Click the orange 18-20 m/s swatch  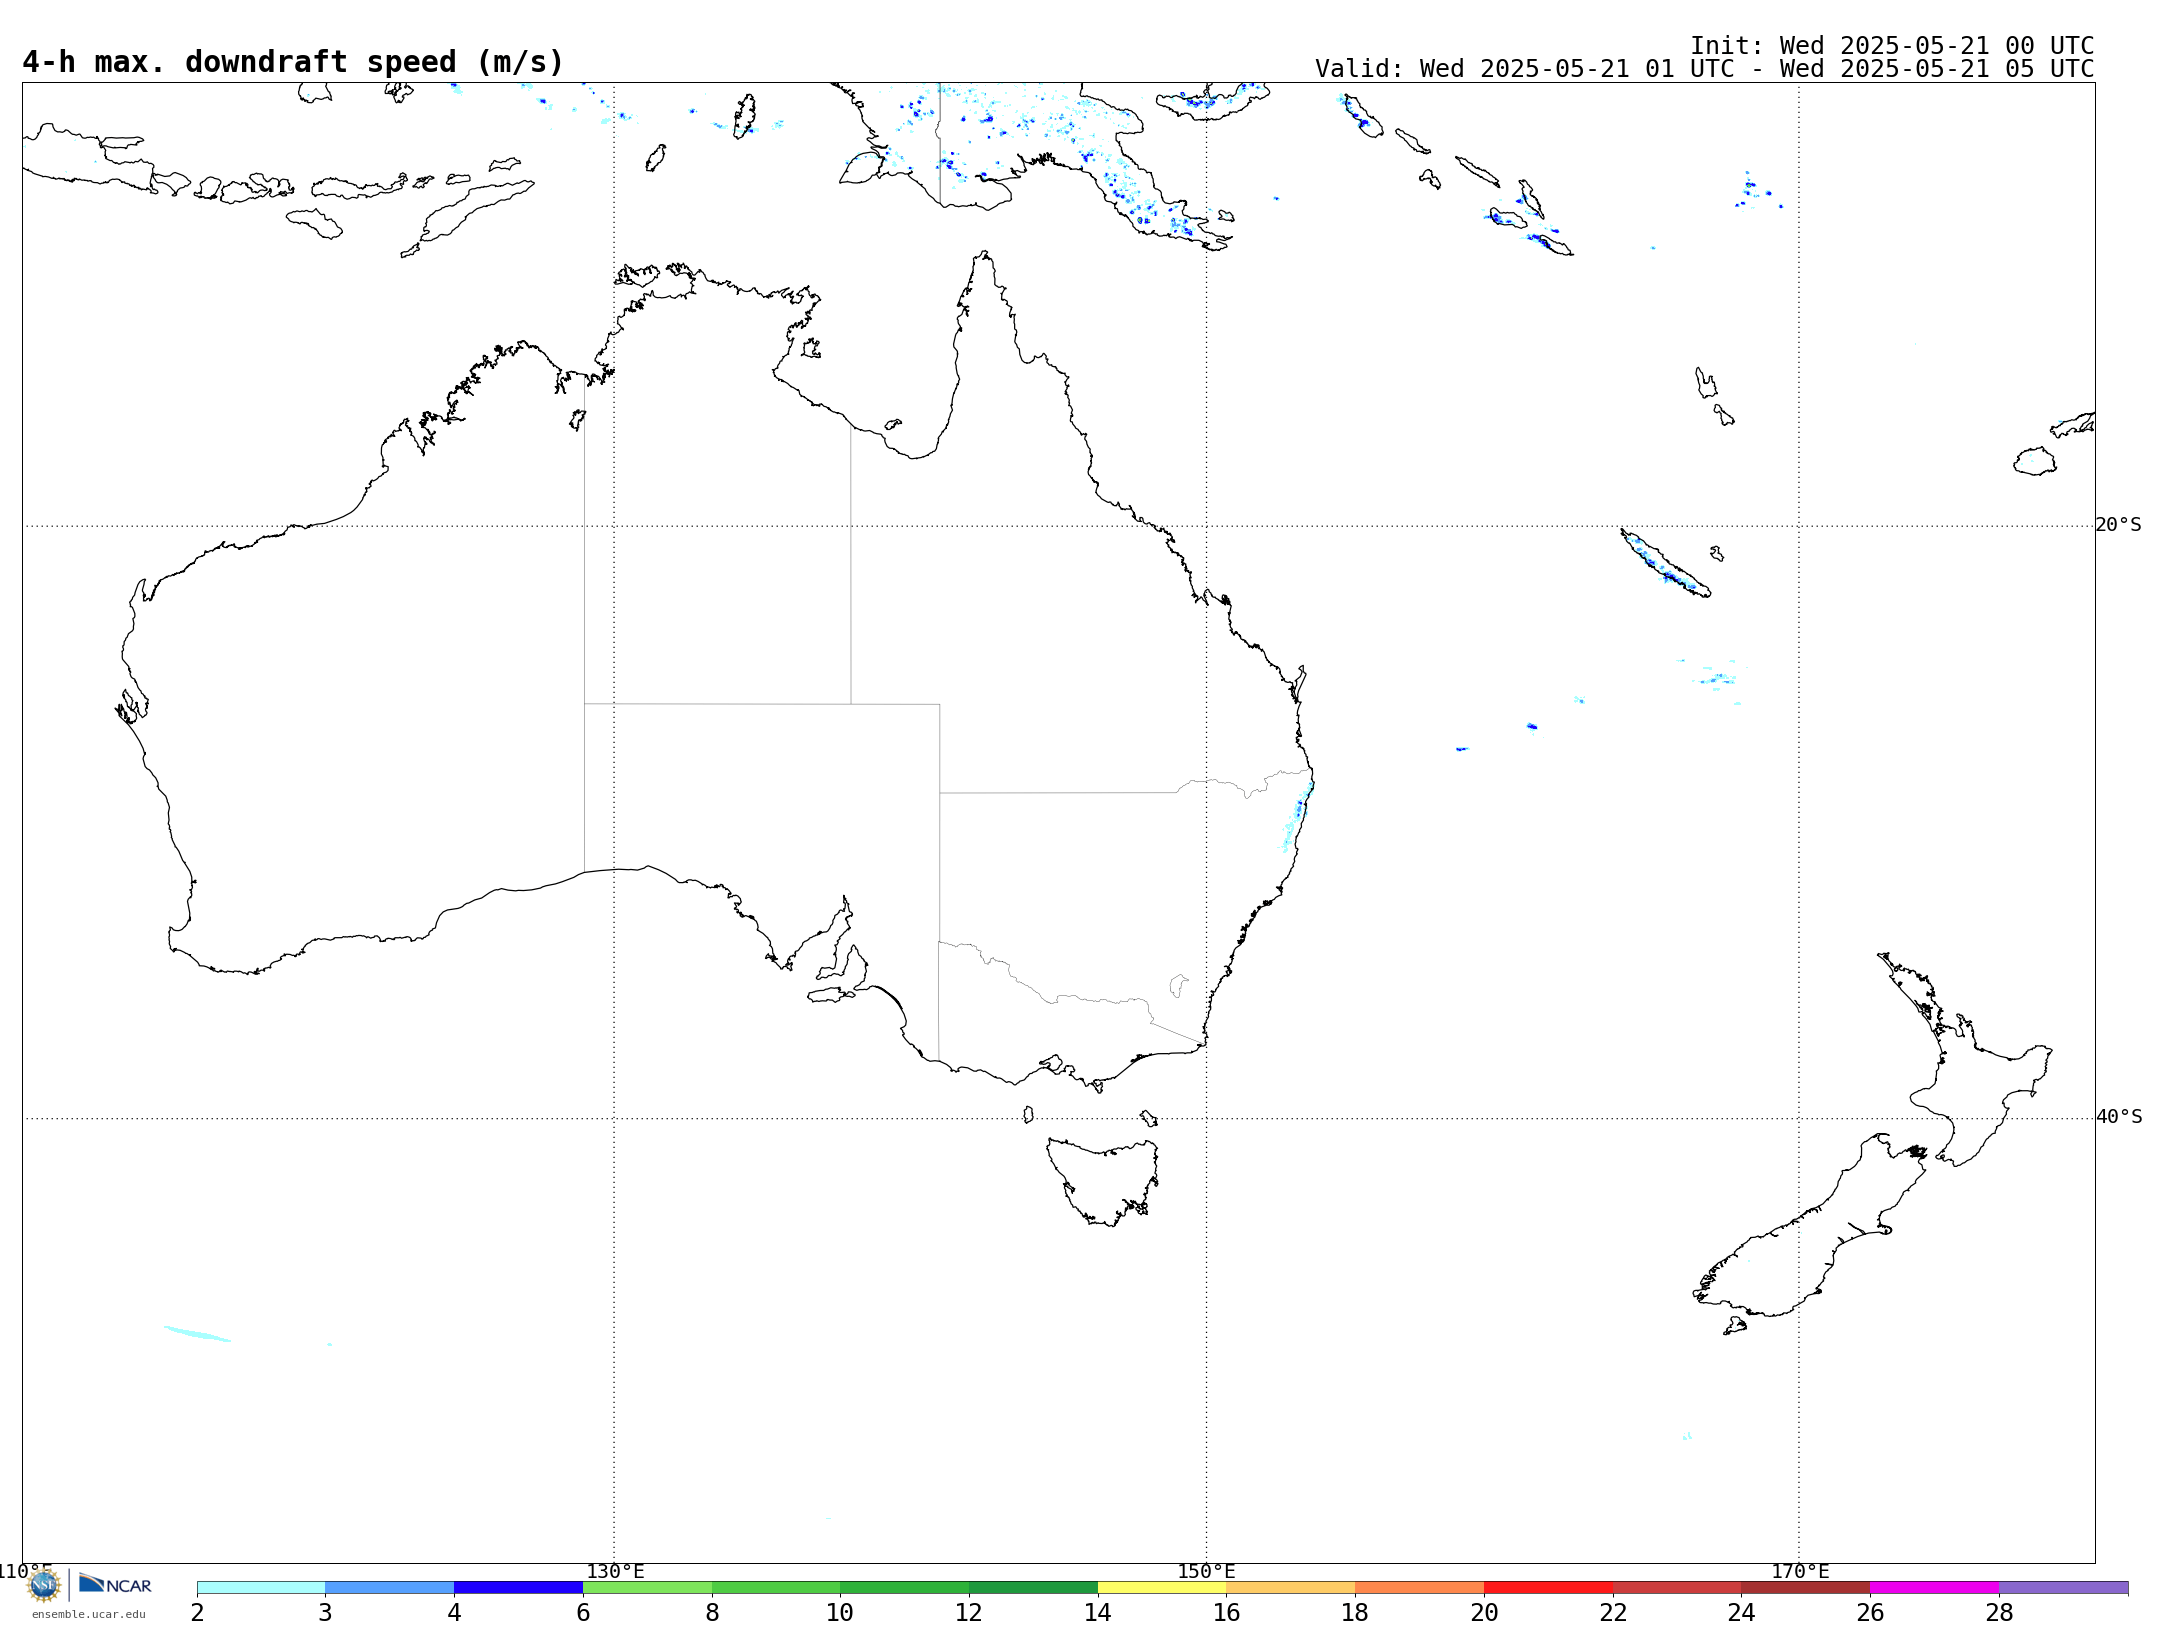point(1420,1588)
